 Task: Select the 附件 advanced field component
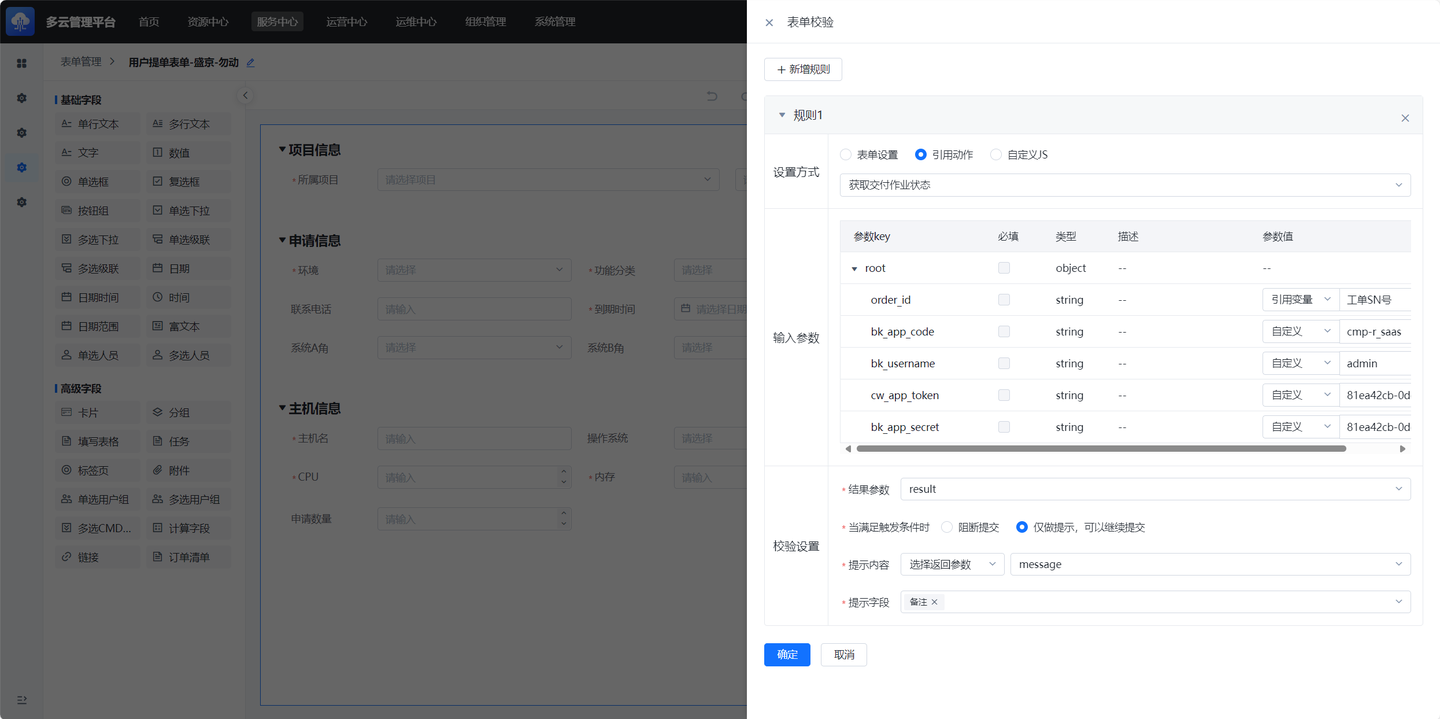(x=188, y=471)
